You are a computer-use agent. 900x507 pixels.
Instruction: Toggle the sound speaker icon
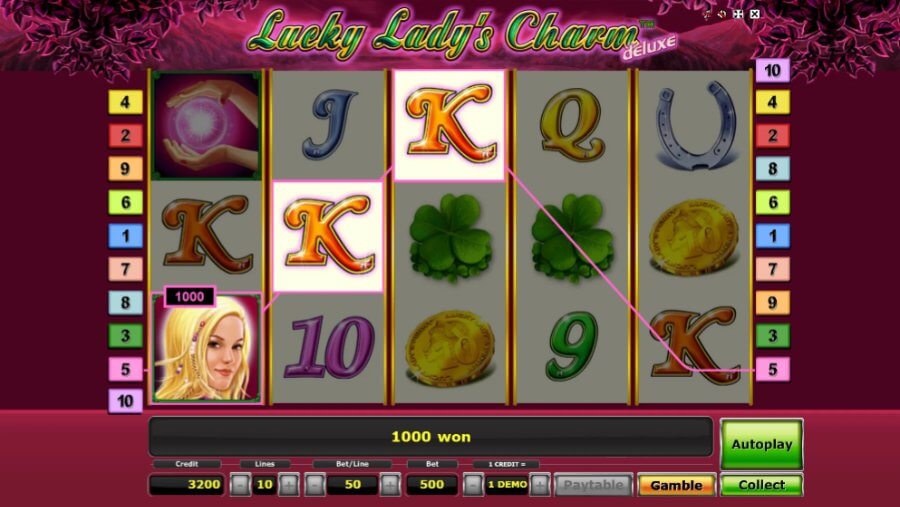click(x=721, y=14)
